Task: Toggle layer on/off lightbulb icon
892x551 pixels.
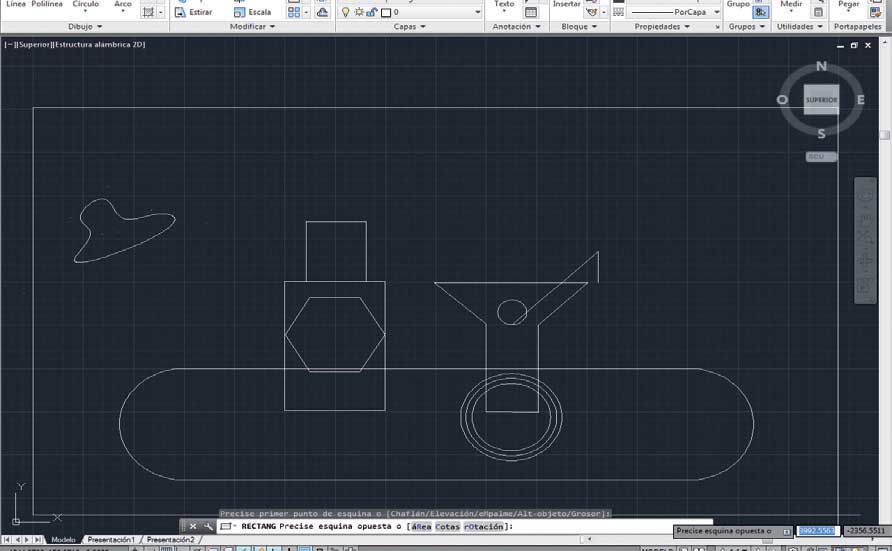Action: click(345, 12)
